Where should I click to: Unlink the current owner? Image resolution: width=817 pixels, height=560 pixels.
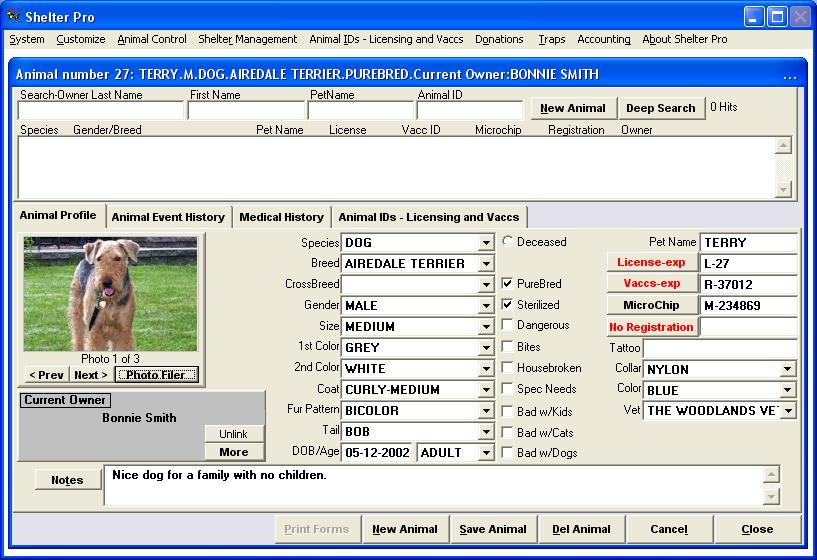point(233,433)
